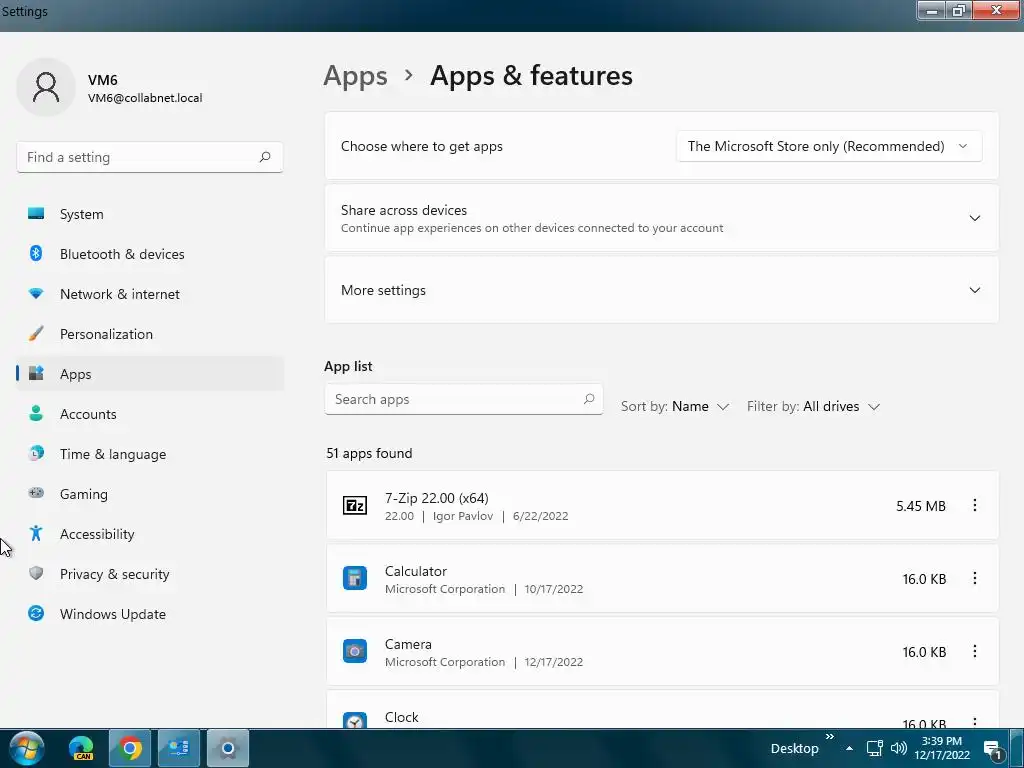Click VM6@collabnet.local account email
Screen dimensions: 1024x768
145,98
